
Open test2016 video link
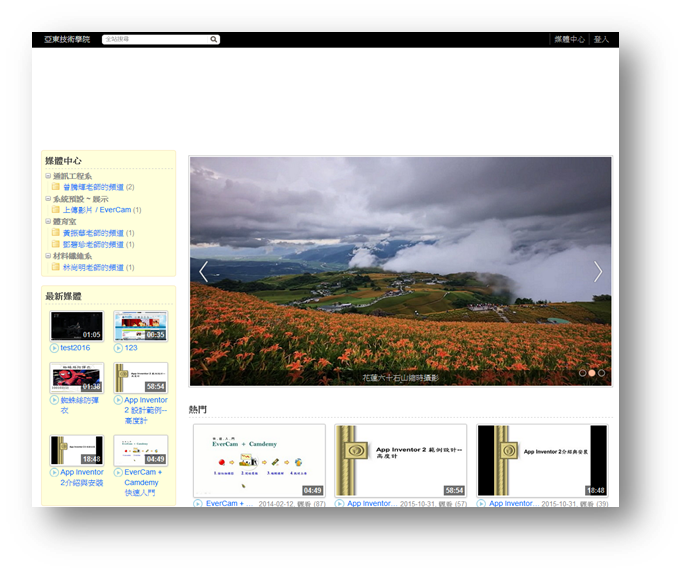click(x=75, y=348)
